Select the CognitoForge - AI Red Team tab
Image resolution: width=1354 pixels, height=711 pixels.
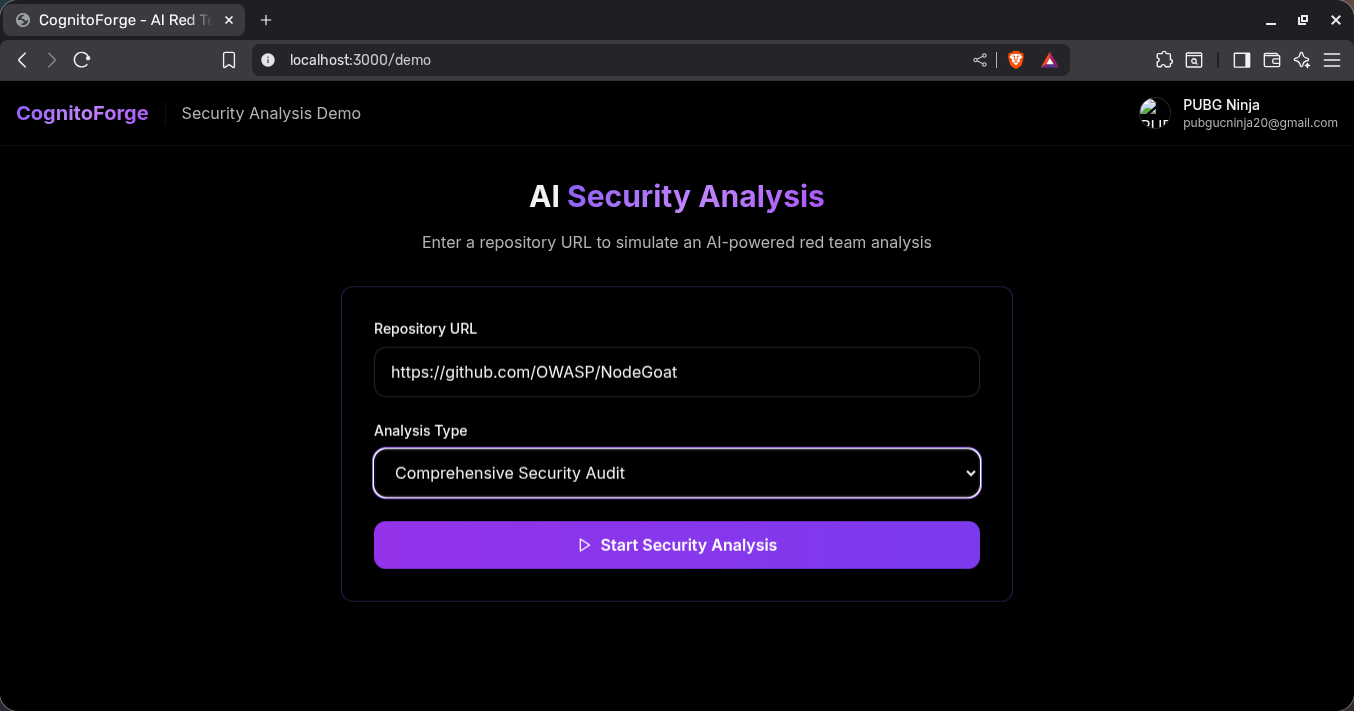tap(124, 20)
